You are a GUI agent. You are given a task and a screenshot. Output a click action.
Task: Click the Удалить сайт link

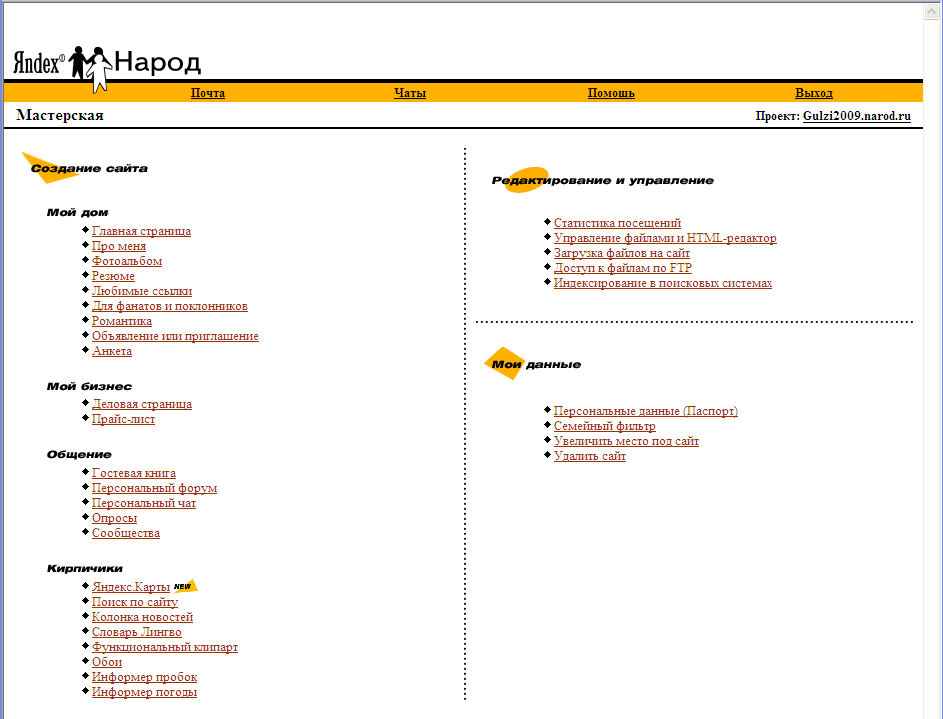590,456
